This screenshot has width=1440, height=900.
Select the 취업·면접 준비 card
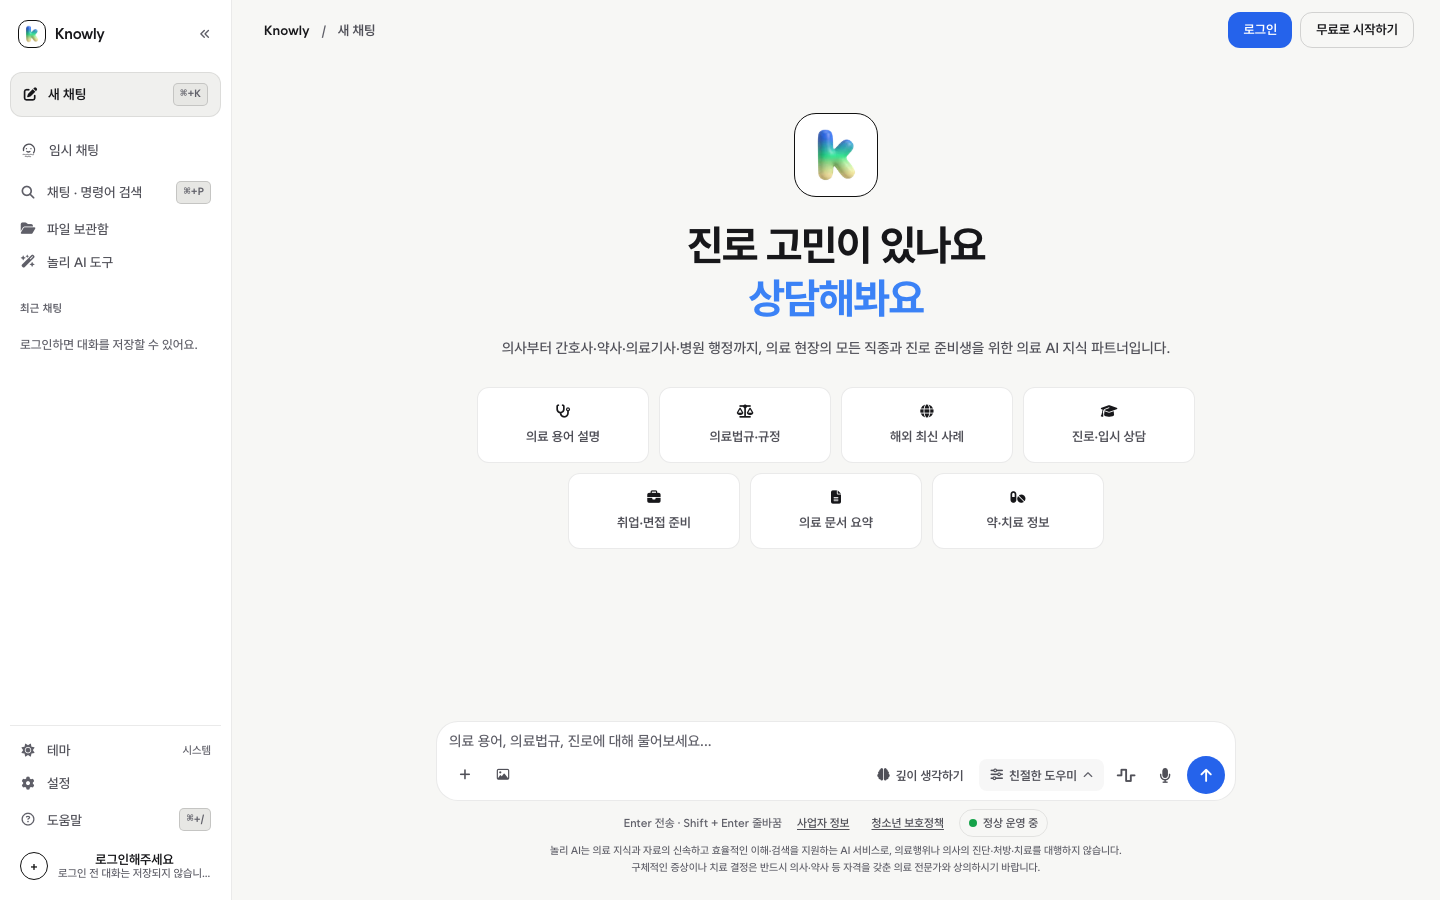pyautogui.click(x=654, y=511)
